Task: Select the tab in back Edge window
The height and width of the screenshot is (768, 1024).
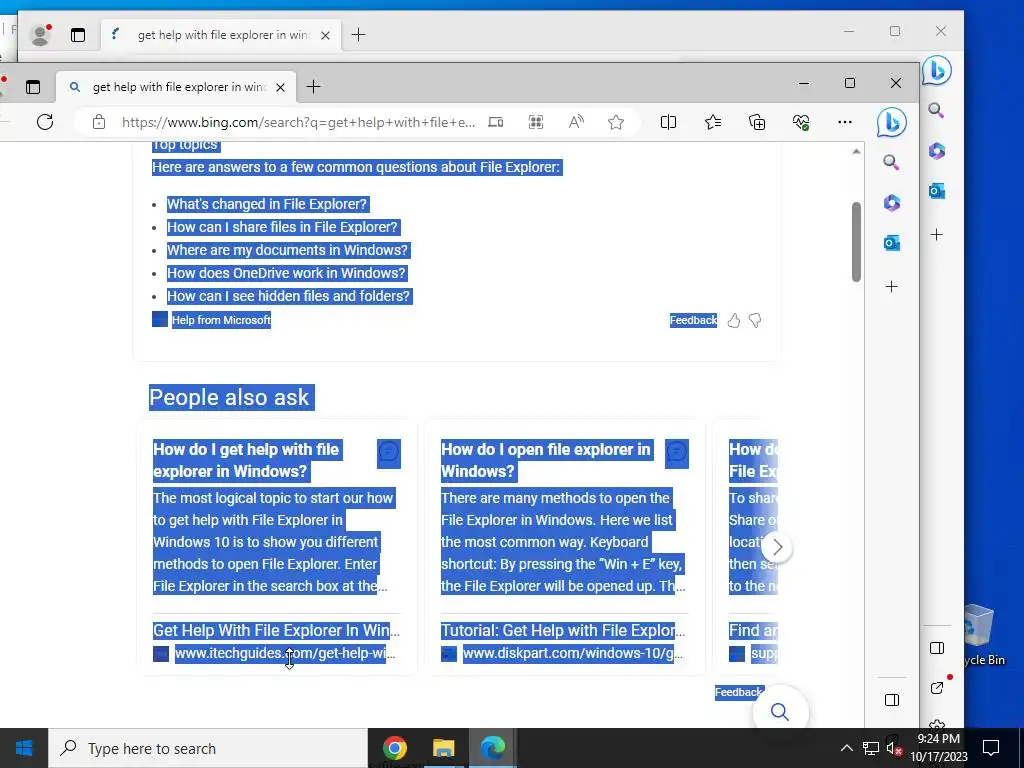Action: point(221,35)
